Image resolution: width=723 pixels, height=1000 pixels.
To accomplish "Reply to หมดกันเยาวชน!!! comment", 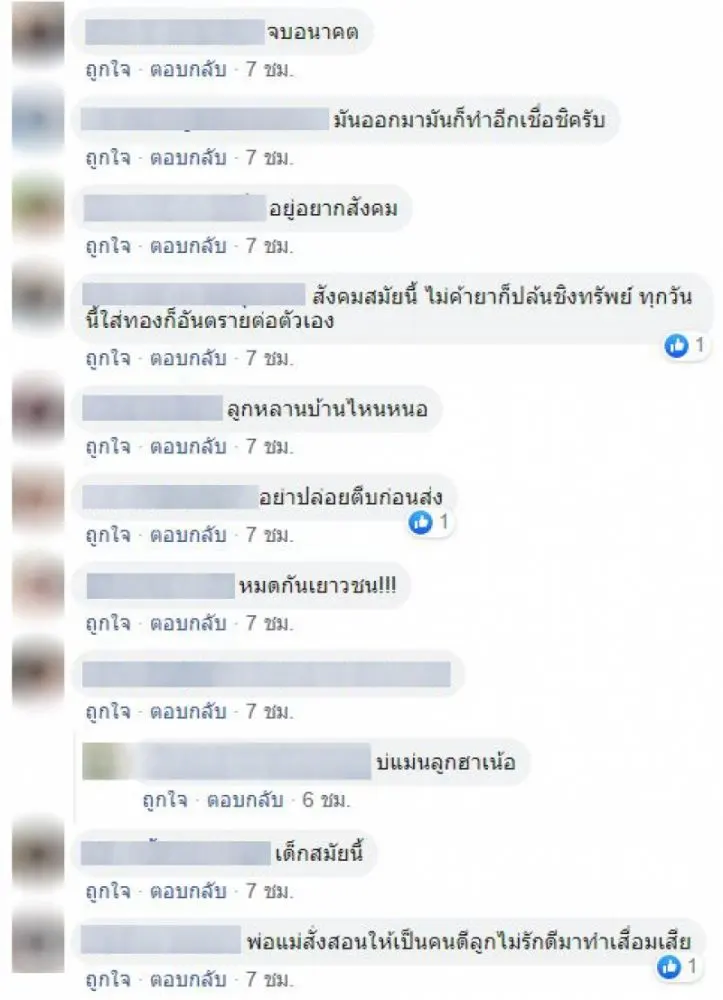I will pyautogui.click(x=188, y=622).
